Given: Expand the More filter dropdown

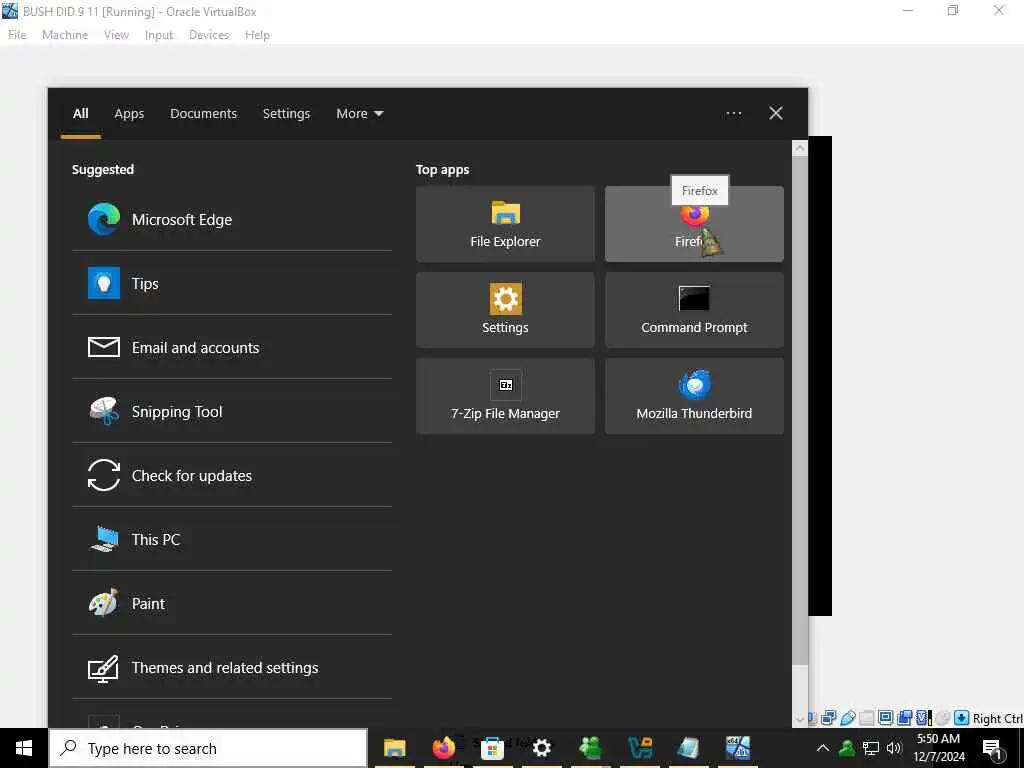Looking at the screenshot, I should (x=360, y=114).
